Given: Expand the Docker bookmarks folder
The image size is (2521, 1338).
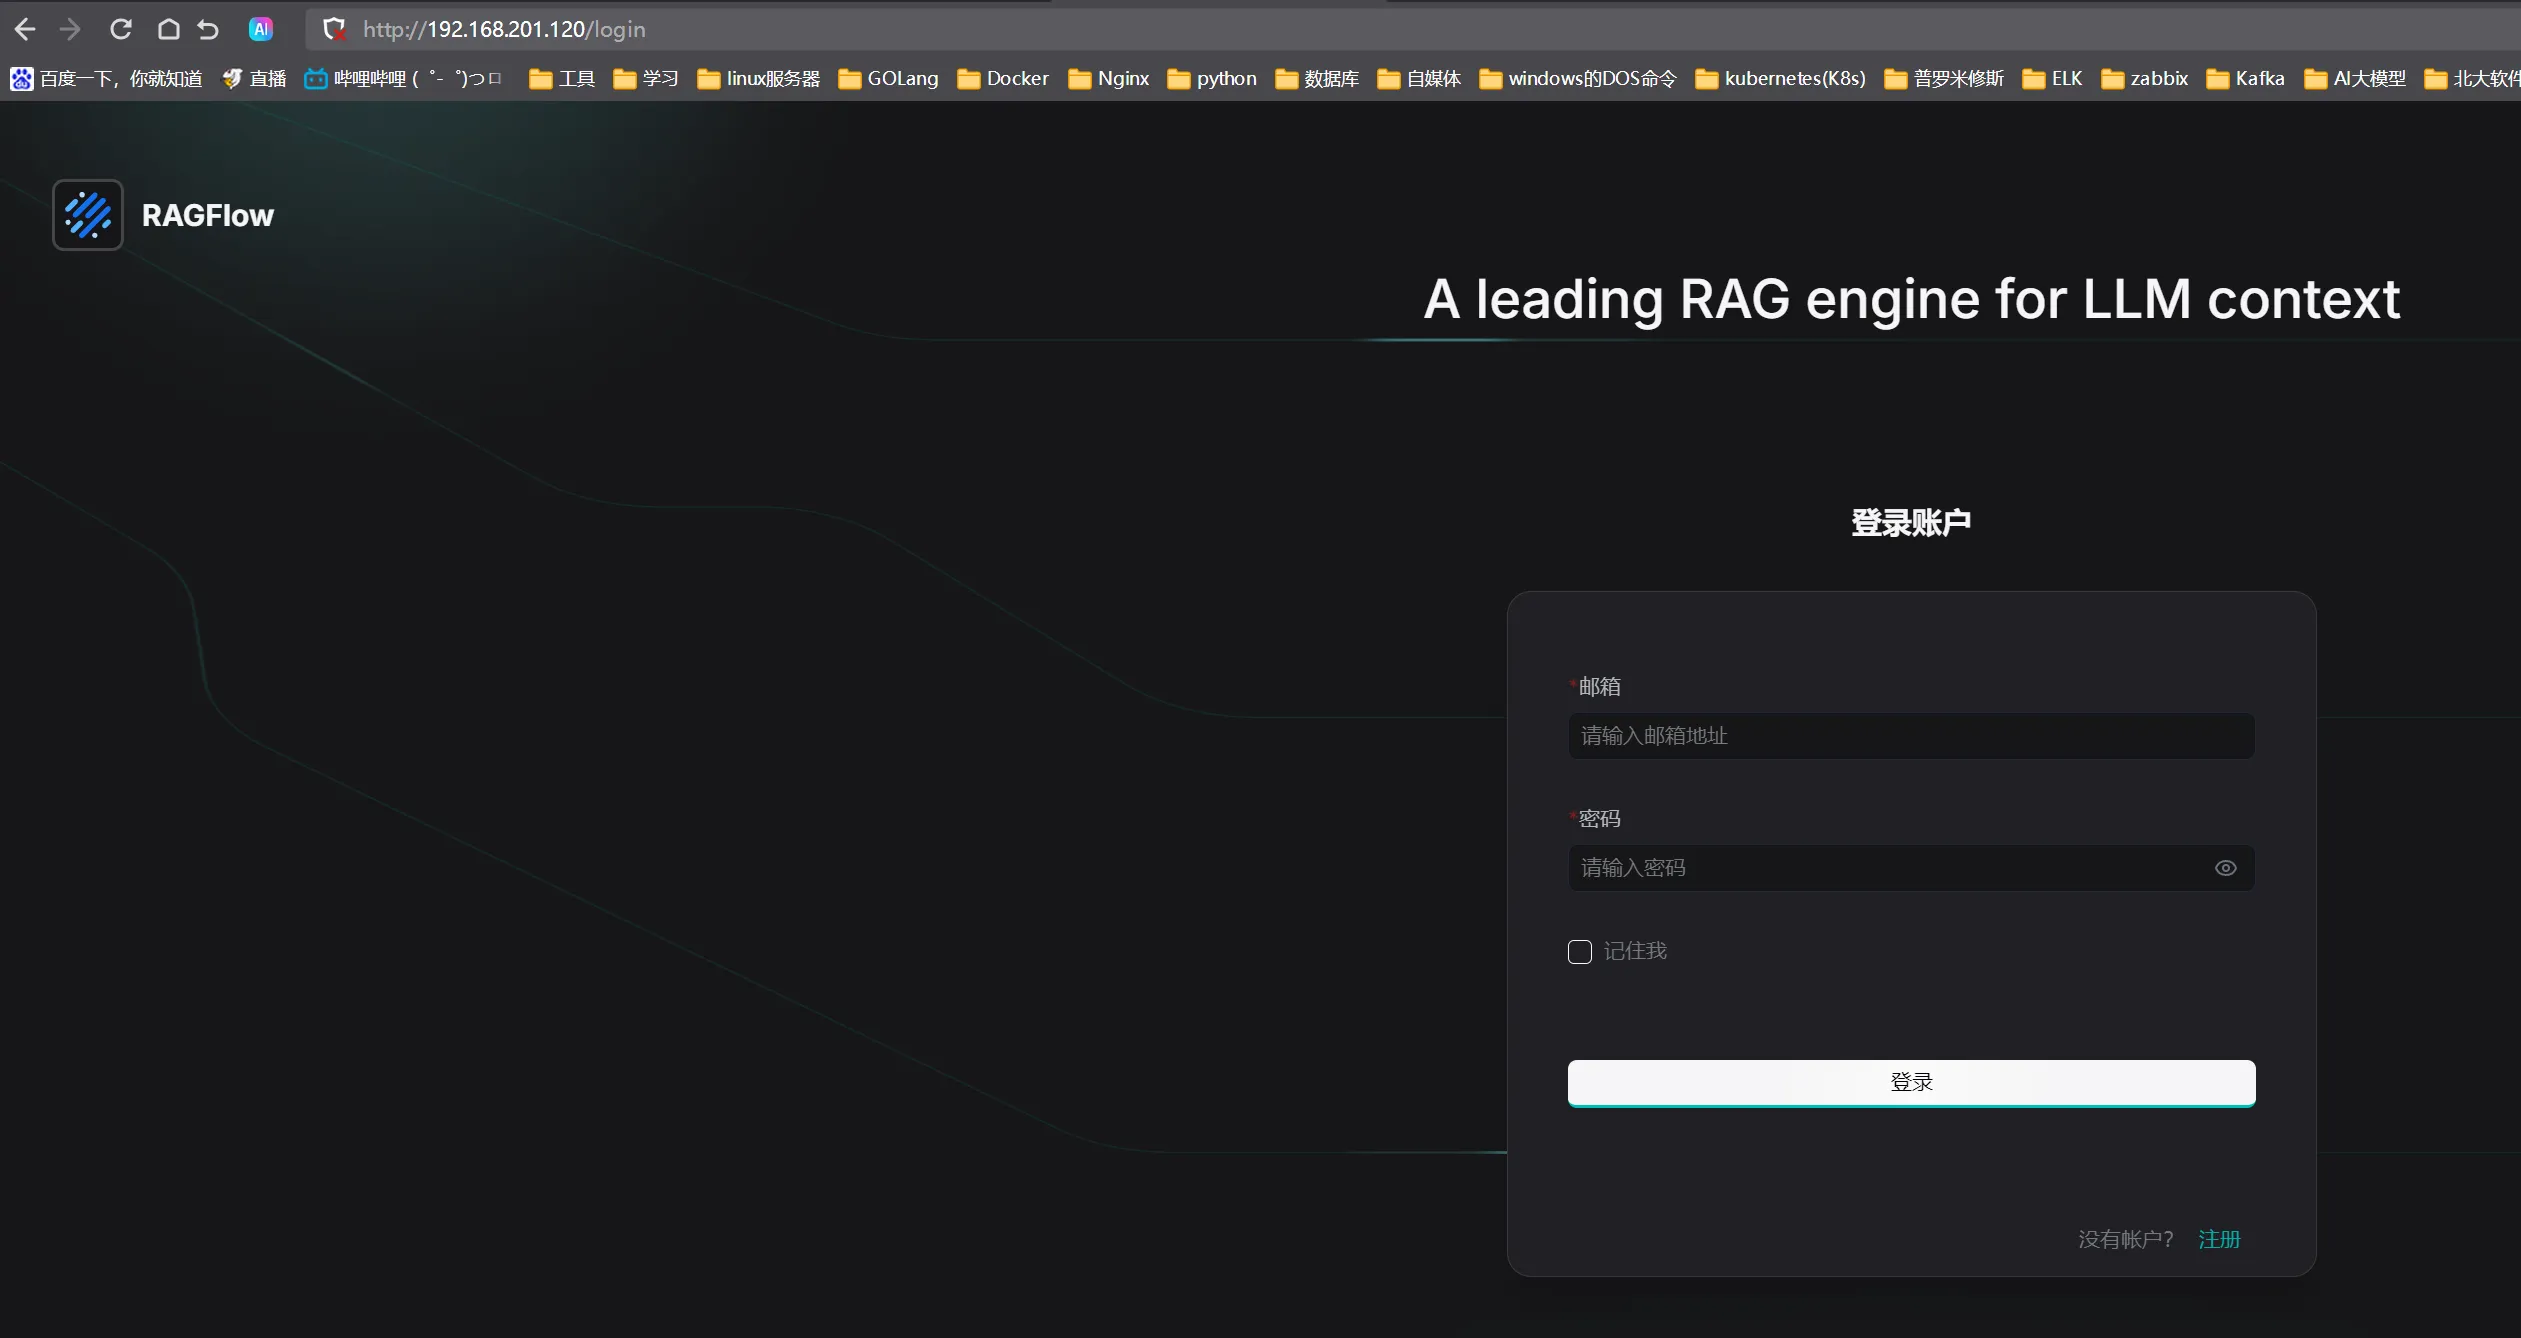Looking at the screenshot, I should [x=1003, y=78].
